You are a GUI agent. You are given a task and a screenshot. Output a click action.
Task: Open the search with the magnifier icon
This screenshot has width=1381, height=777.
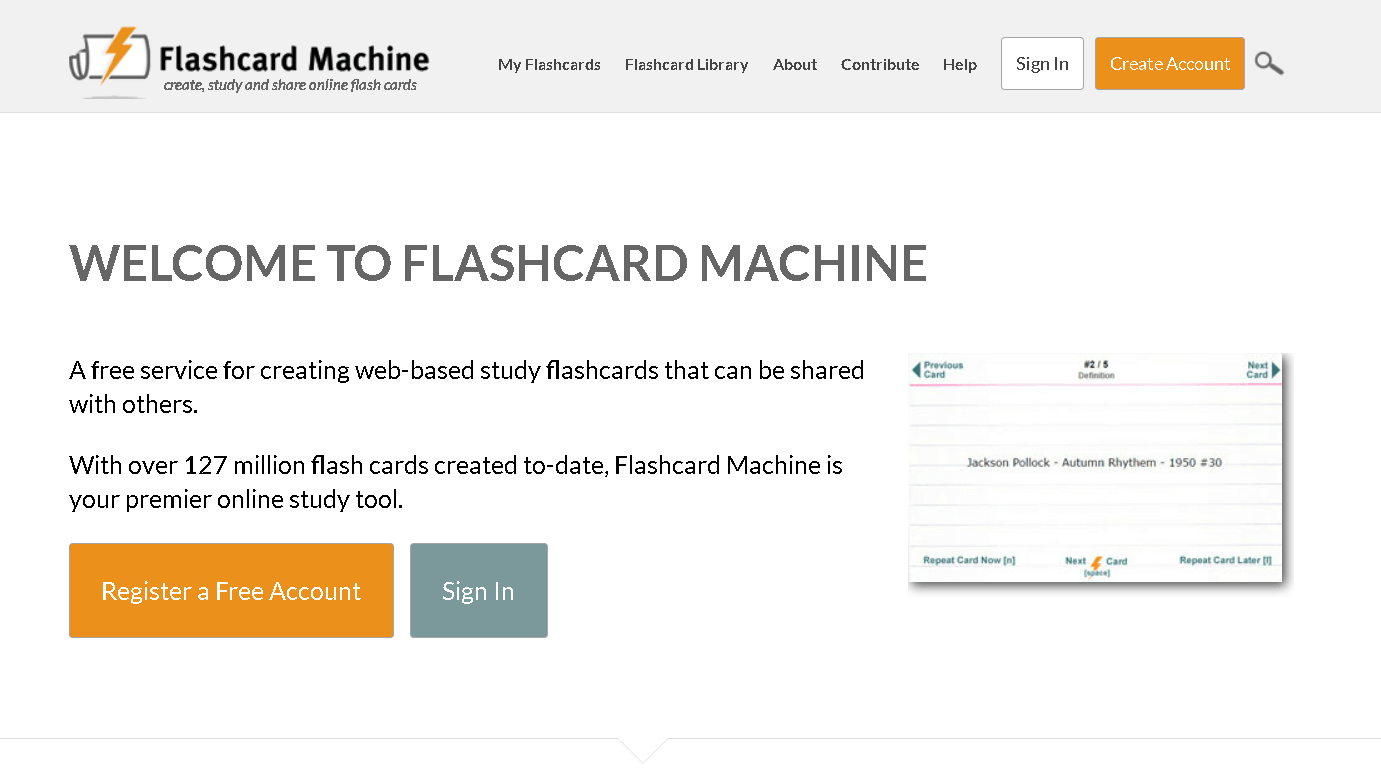[1268, 63]
